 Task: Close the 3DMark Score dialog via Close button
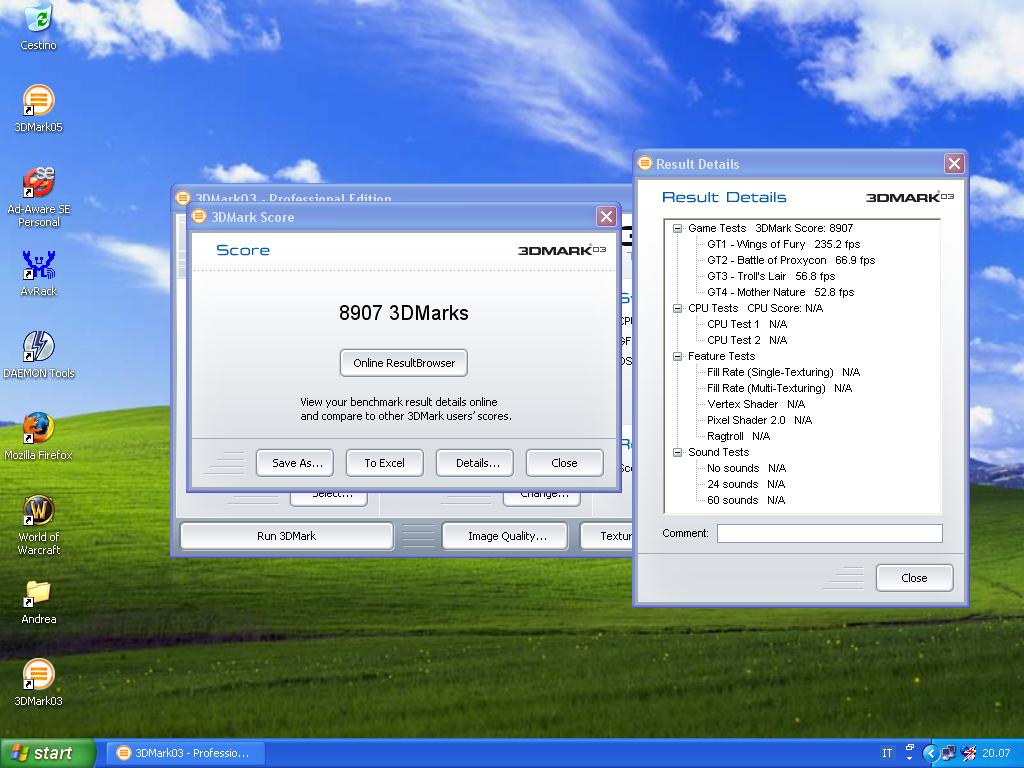click(x=564, y=463)
